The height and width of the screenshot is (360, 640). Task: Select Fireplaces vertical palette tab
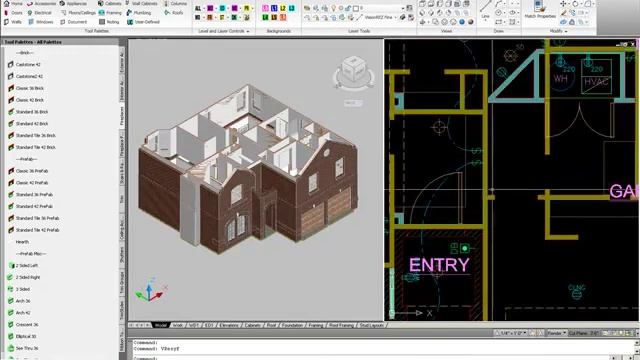[122, 116]
